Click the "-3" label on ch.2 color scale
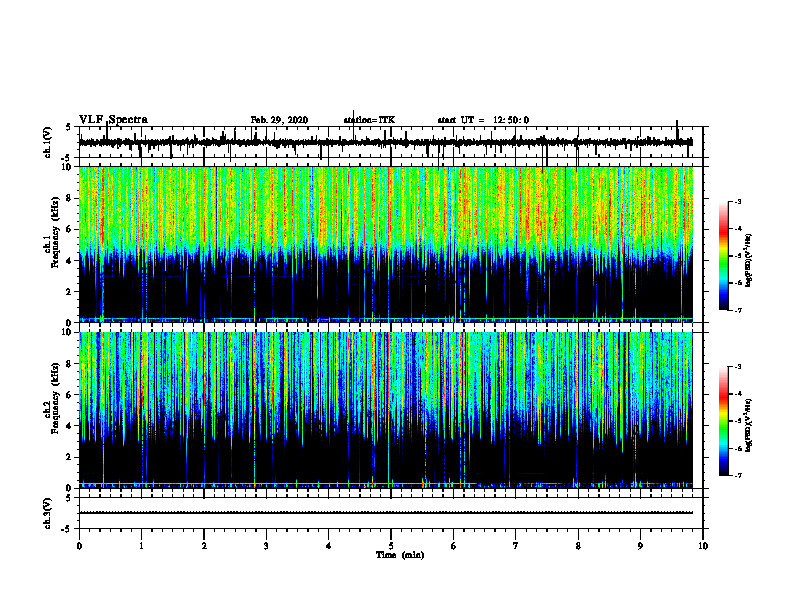792x612 pixels. tap(737, 367)
